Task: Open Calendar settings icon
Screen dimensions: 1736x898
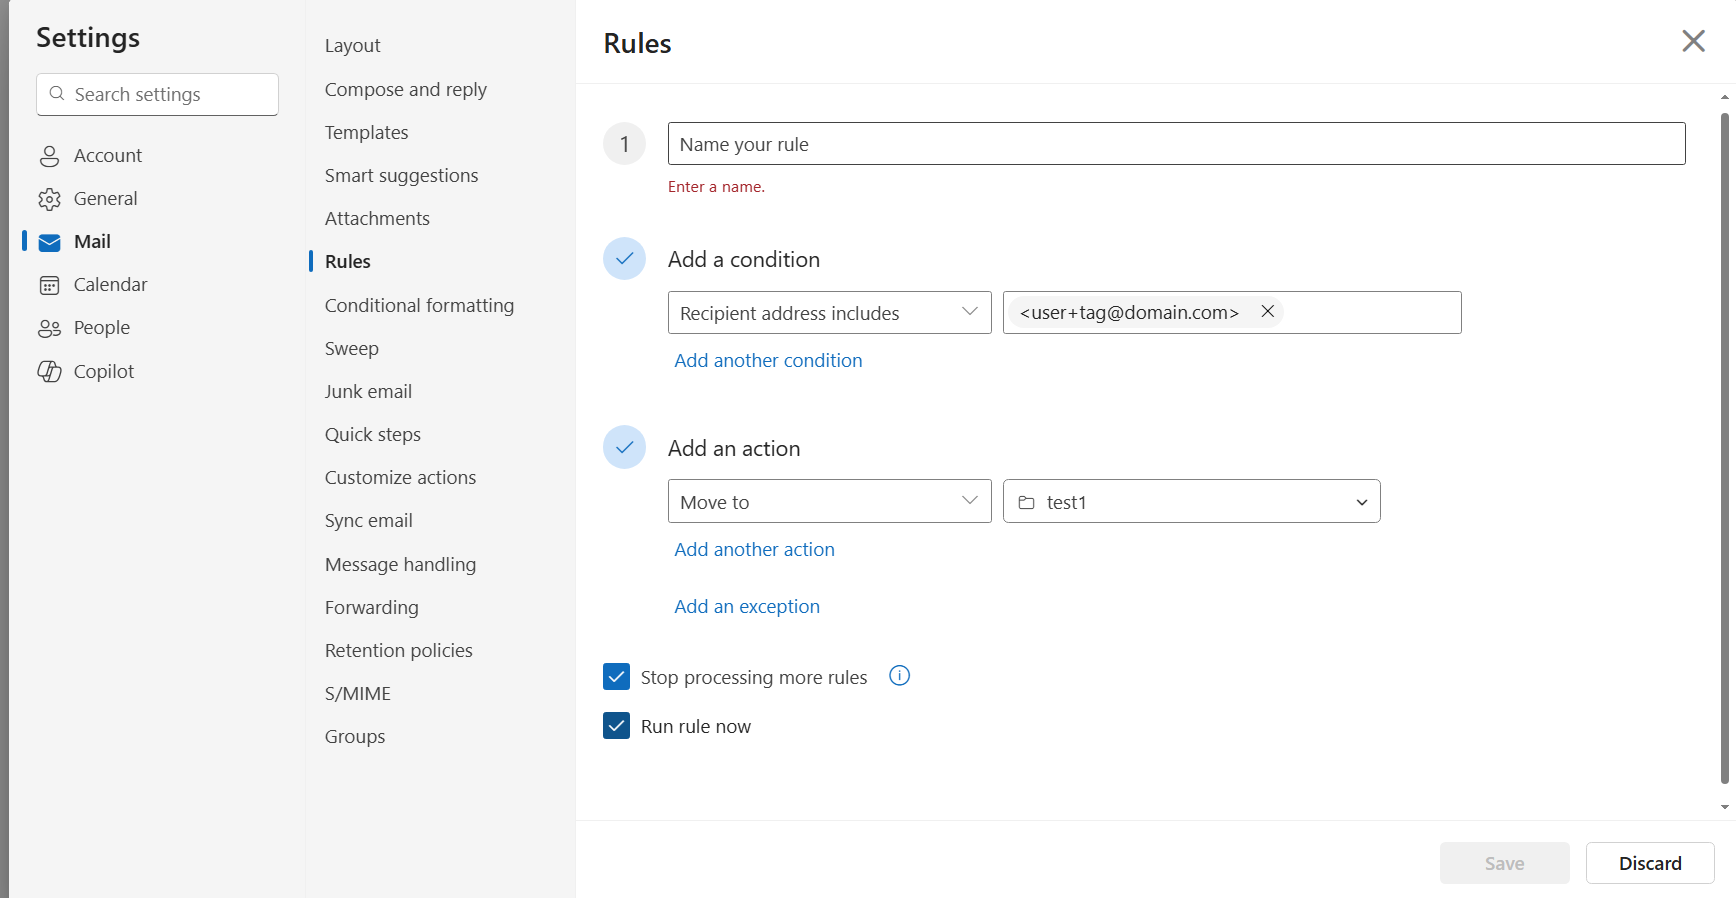Action: pos(49,285)
